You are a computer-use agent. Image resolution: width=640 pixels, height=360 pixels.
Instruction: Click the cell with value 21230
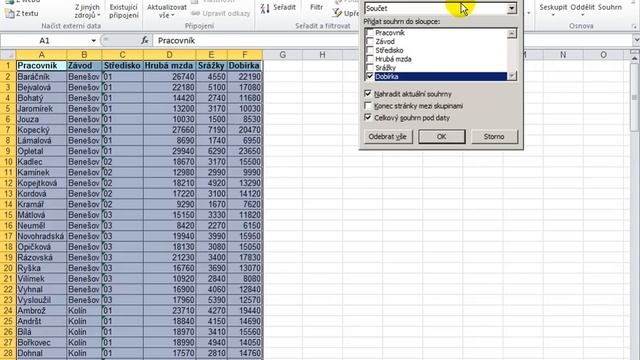pos(169,258)
